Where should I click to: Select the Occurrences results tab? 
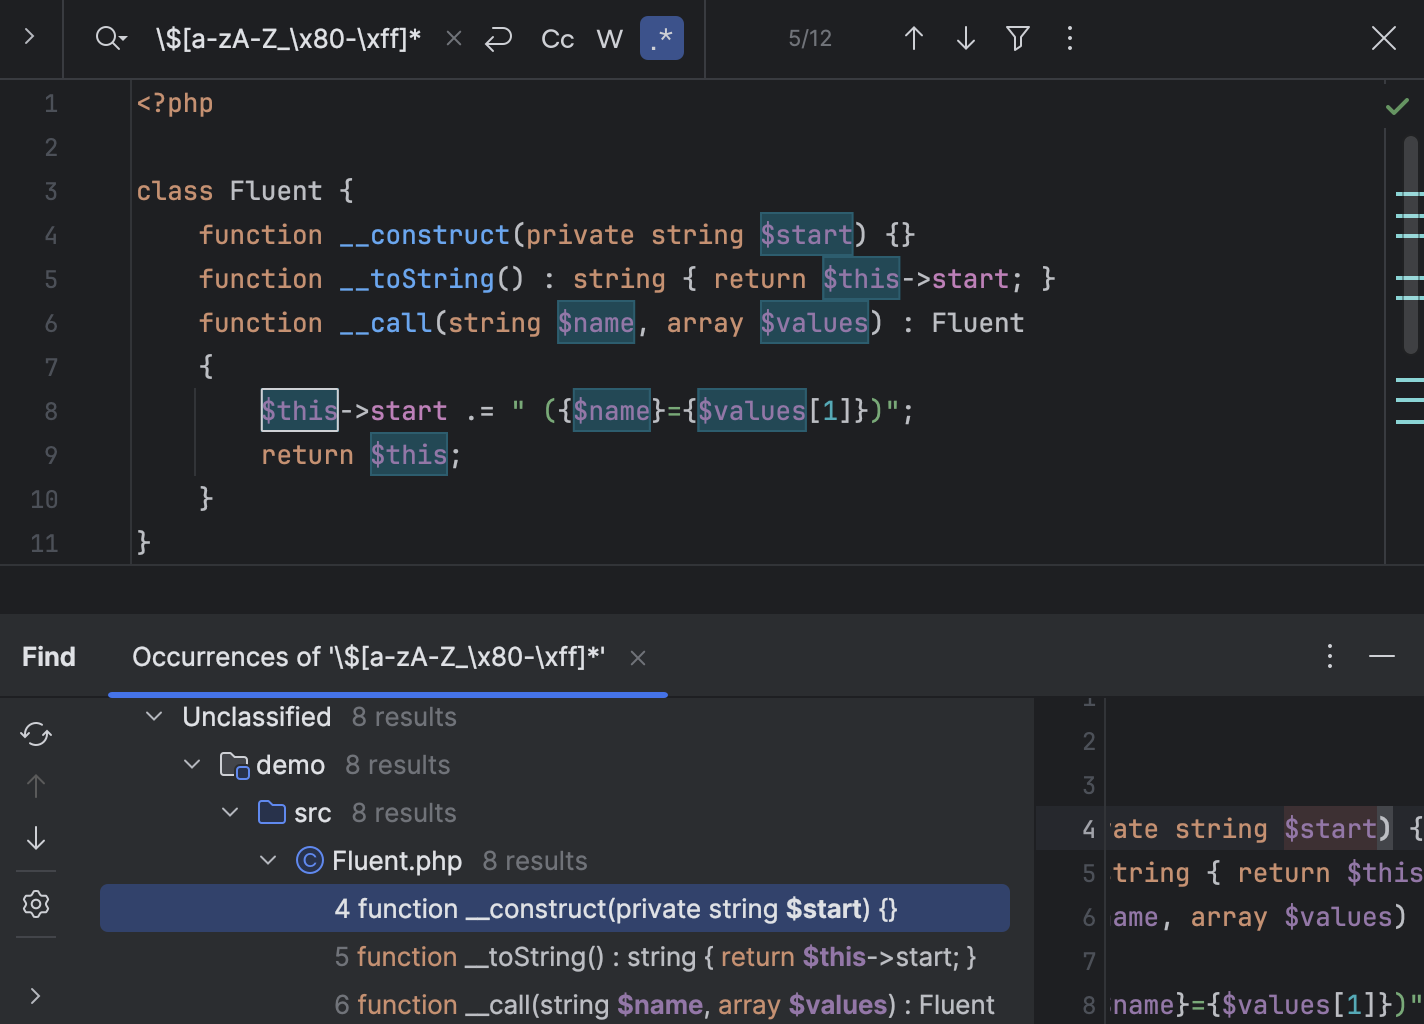point(368,657)
